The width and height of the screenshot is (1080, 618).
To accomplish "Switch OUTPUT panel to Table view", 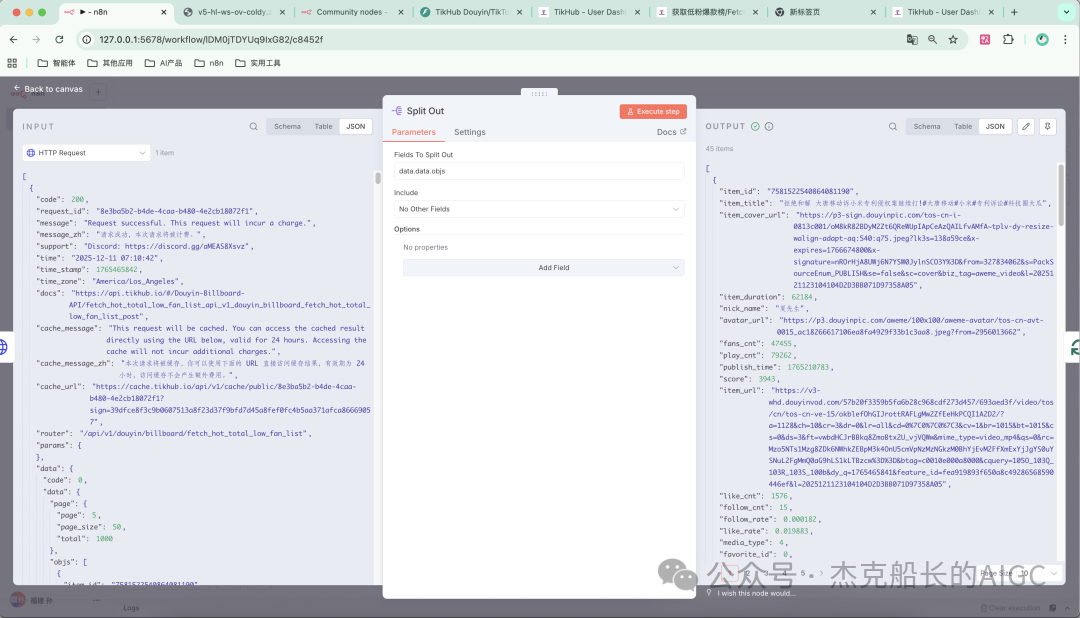I will [x=963, y=127].
